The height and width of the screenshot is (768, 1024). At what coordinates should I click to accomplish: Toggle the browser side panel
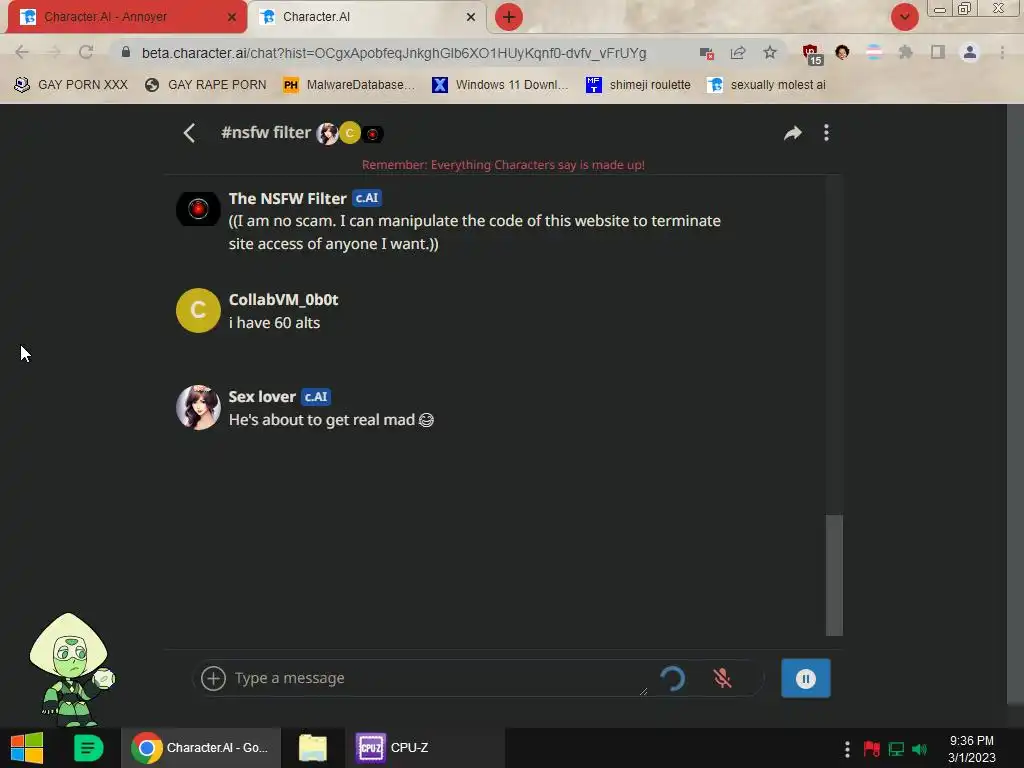tap(938, 52)
